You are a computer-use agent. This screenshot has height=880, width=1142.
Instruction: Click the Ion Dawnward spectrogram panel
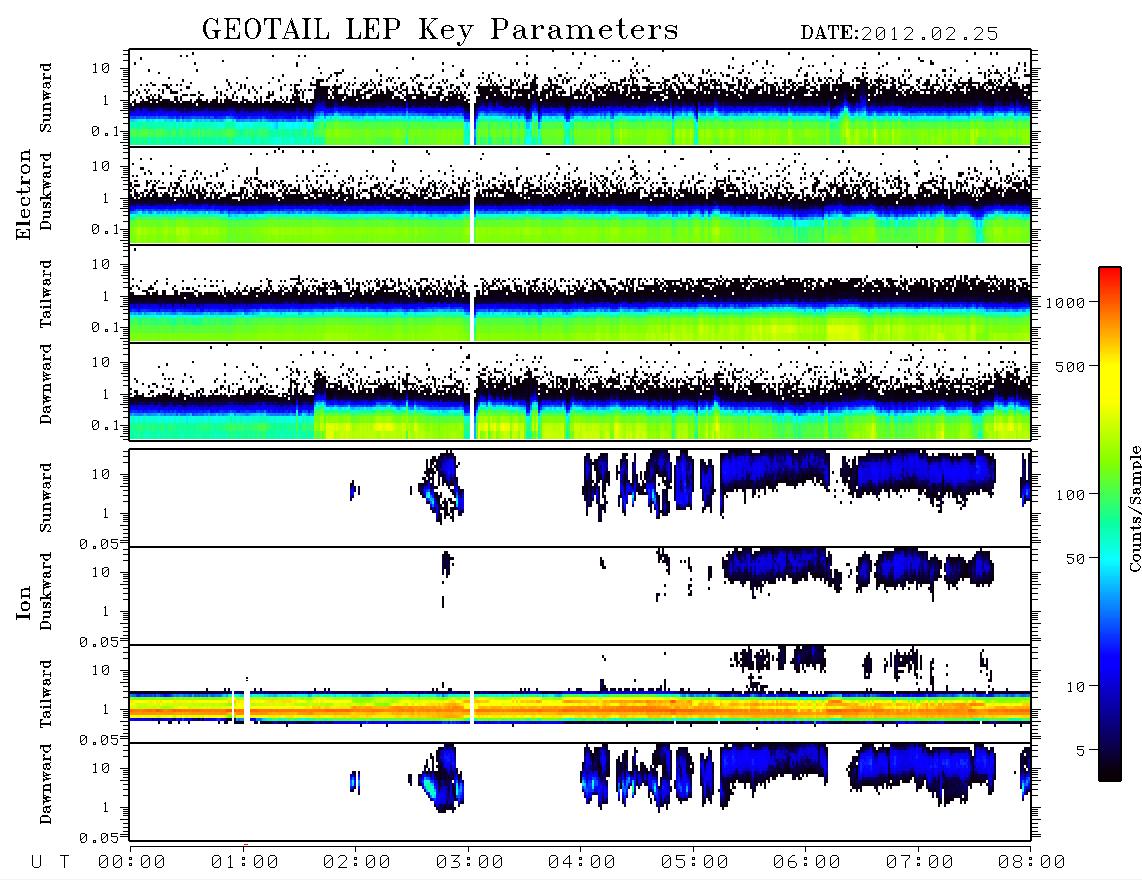(580, 792)
